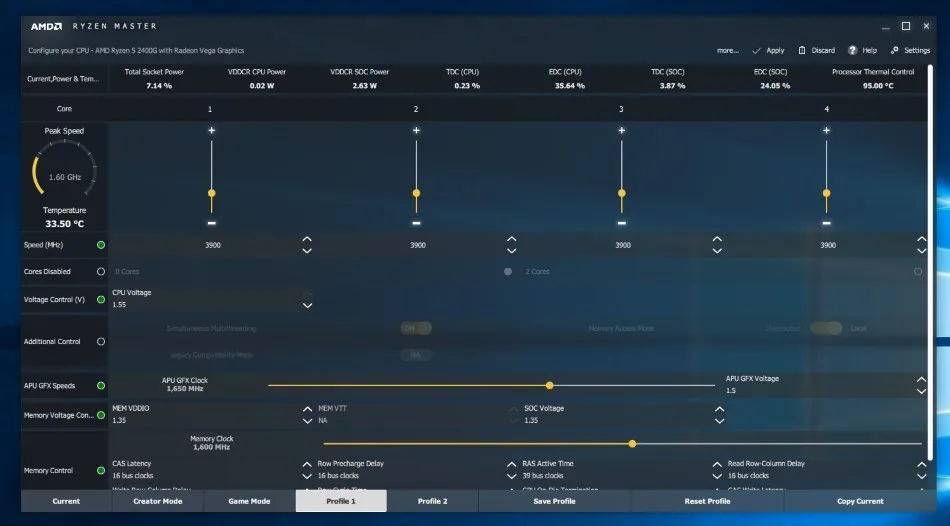Open the more... menu

pyautogui.click(x=728, y=50)
